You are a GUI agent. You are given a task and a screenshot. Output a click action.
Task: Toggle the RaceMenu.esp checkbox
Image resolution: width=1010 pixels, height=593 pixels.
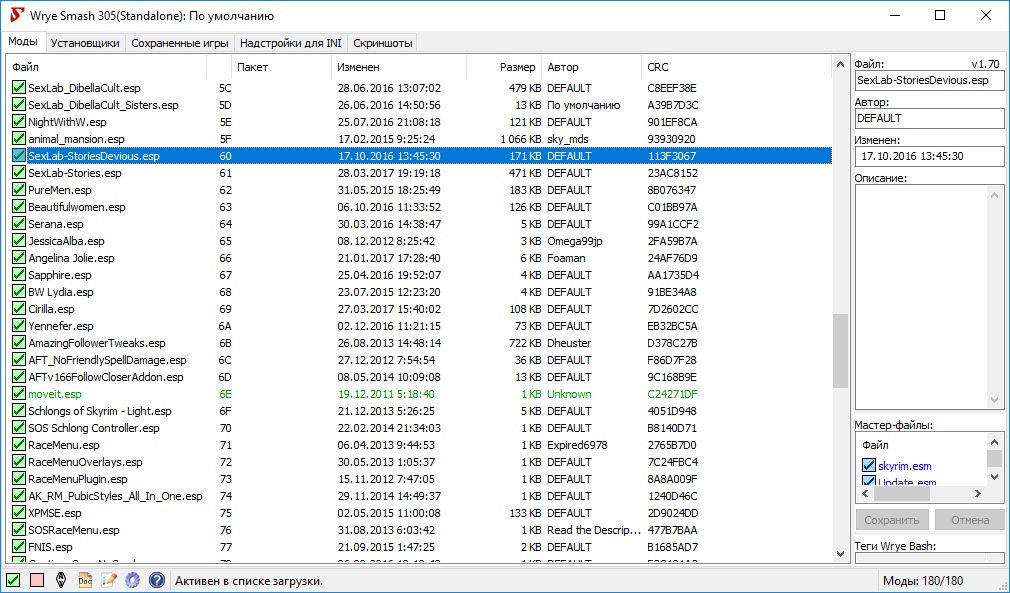19,445
